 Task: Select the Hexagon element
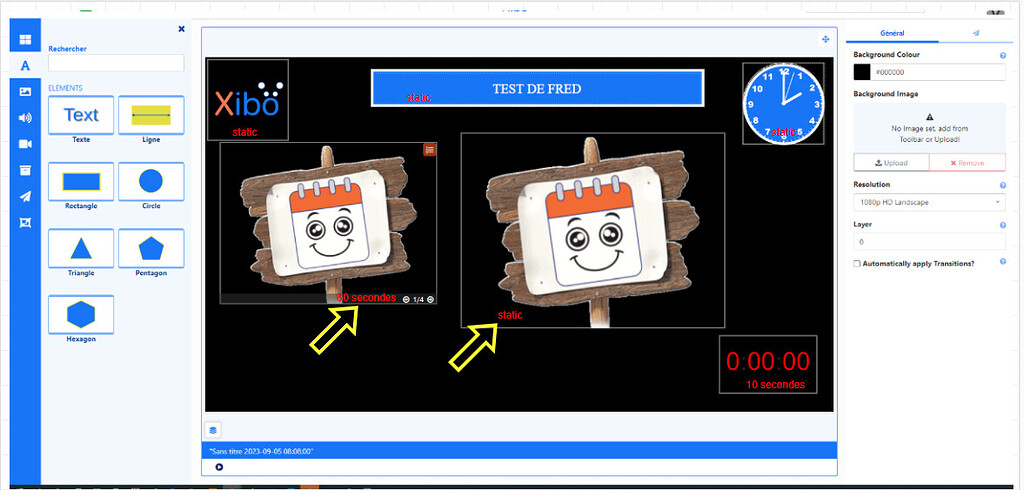click(x=81, y=315)
